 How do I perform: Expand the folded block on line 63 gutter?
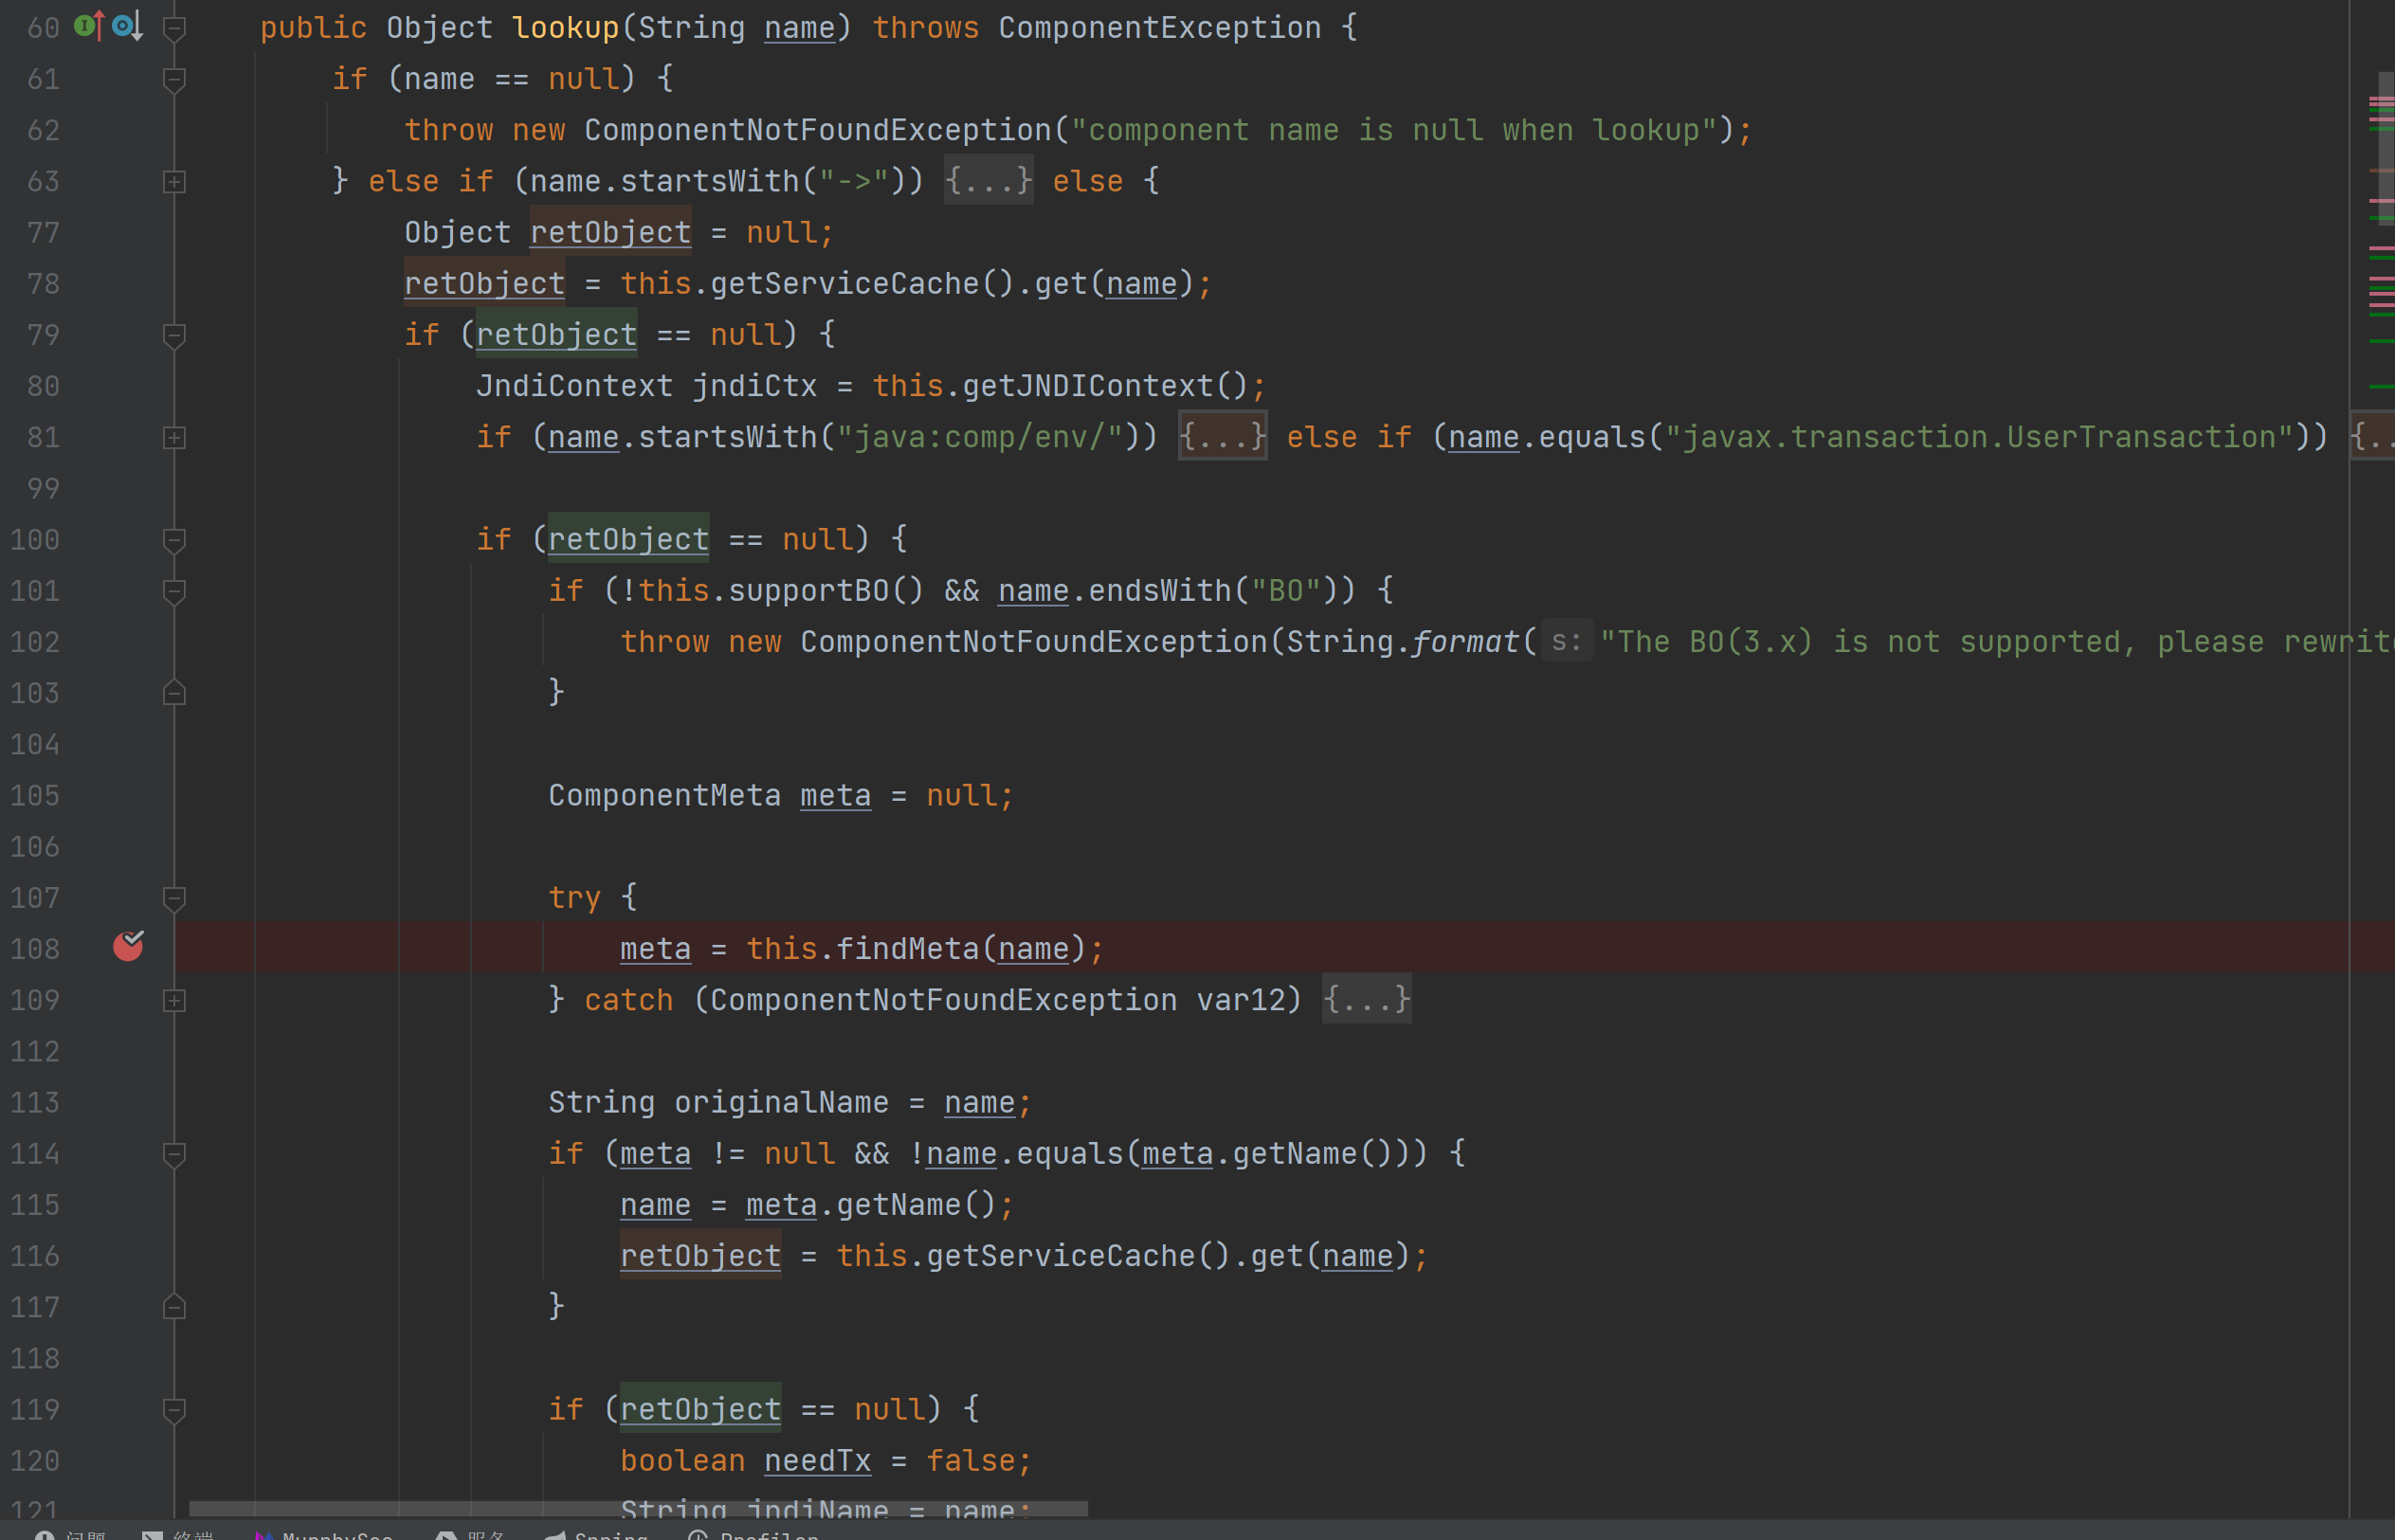(174, 181)
